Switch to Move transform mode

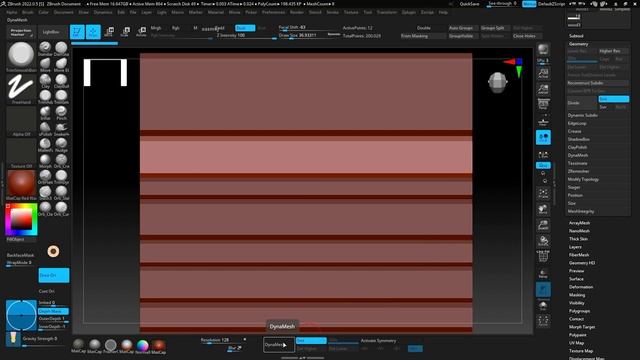(x=109, y=32)
